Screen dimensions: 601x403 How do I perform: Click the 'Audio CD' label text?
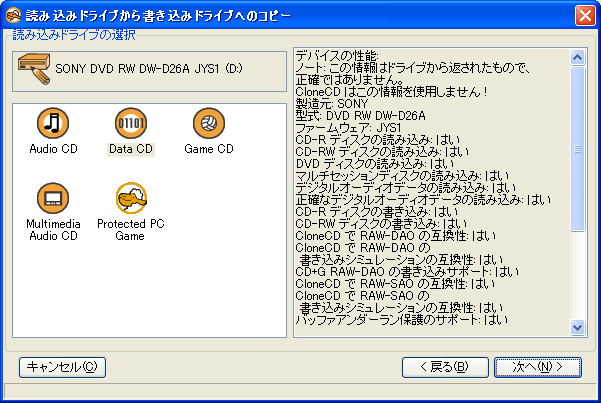(x=53, y=149)
